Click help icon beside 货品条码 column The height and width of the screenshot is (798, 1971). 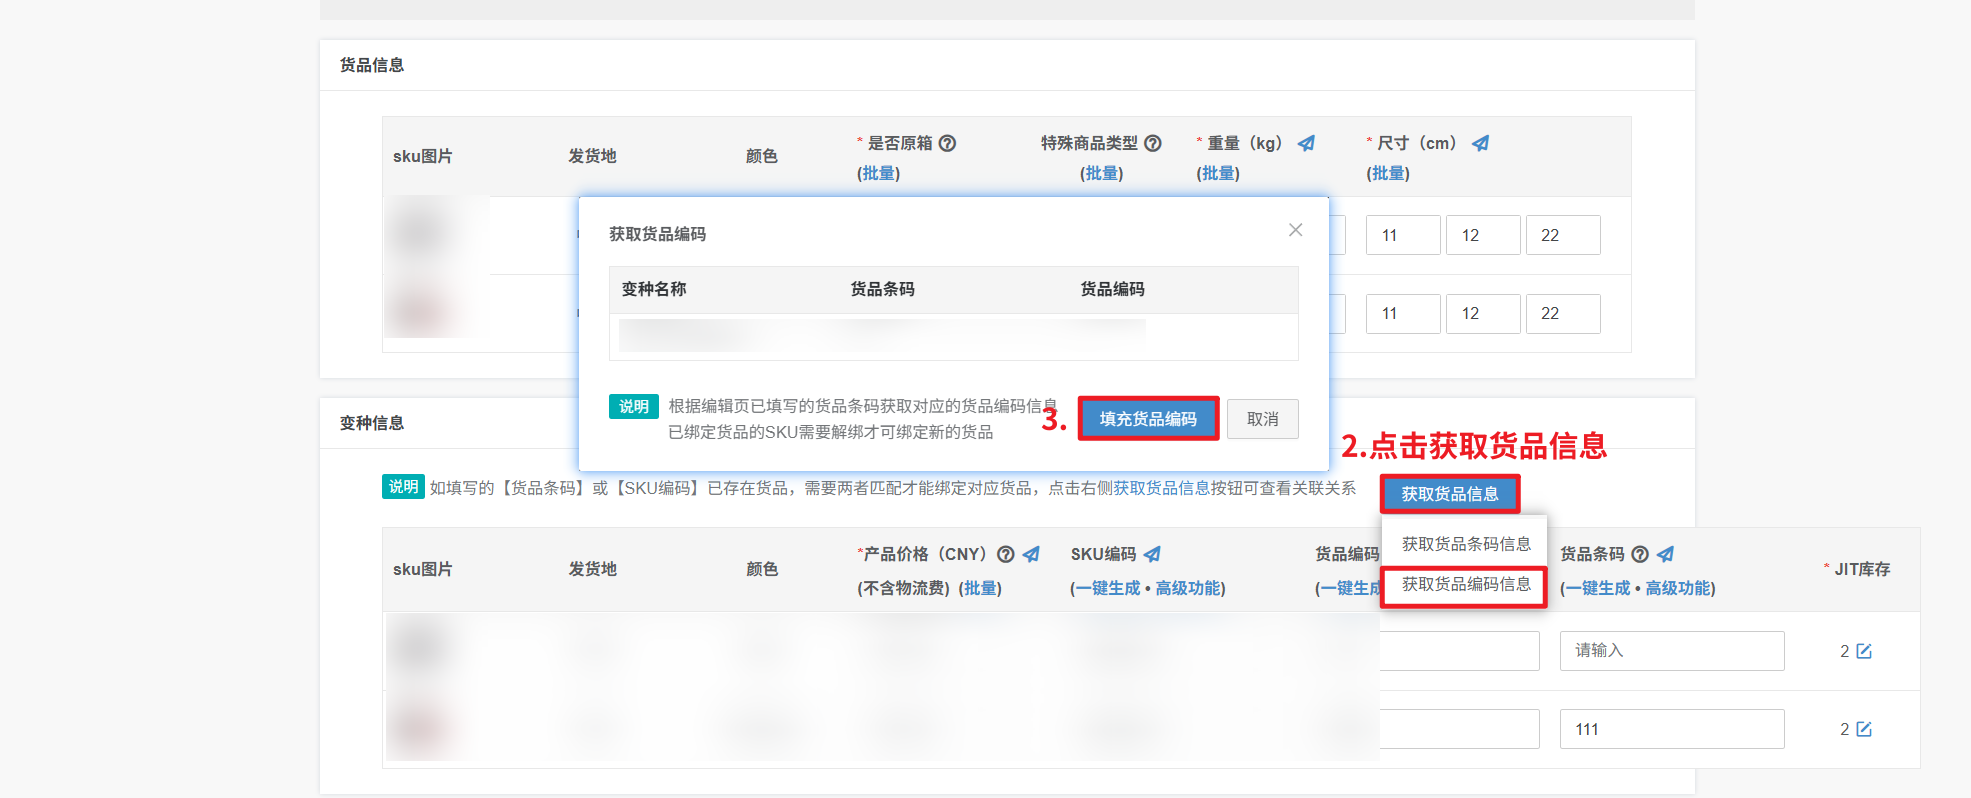[1640, 554]
